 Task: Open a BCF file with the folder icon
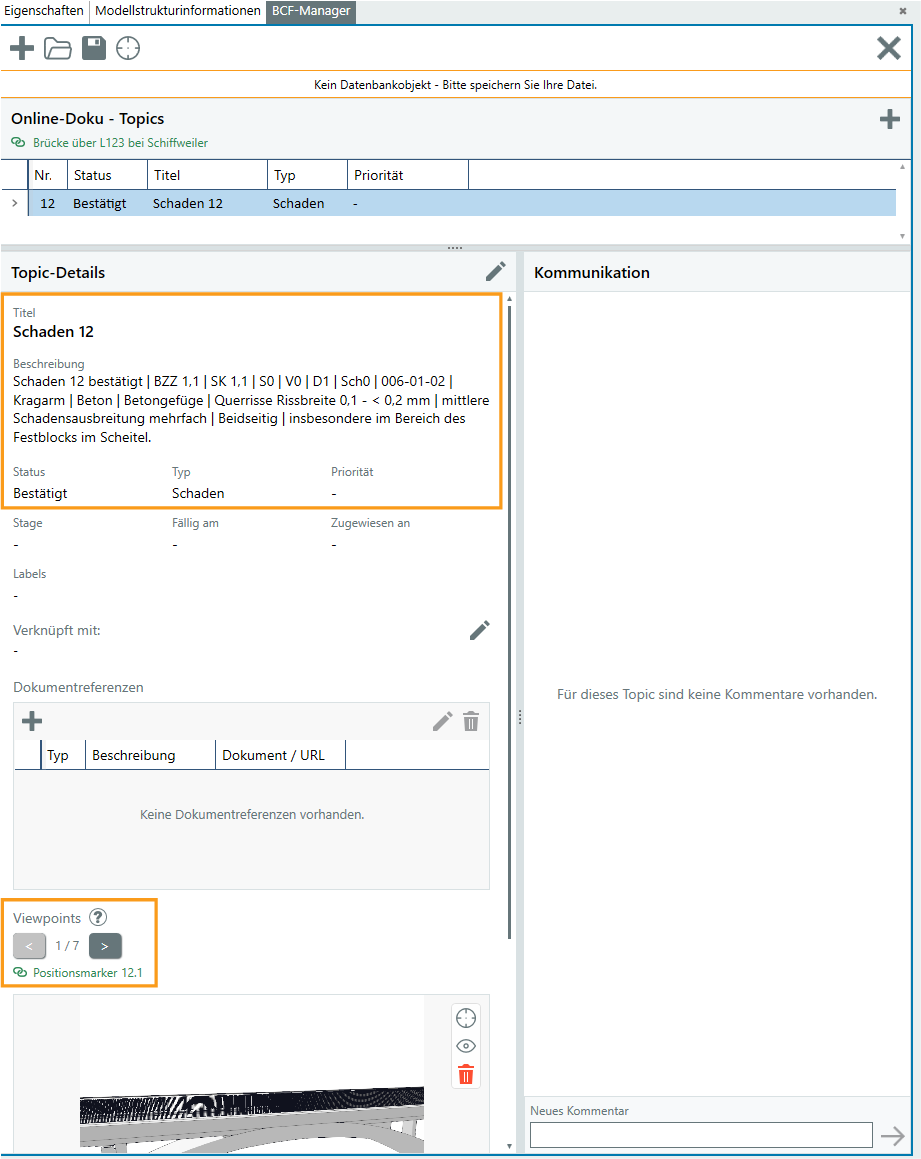tap(58, 49)
